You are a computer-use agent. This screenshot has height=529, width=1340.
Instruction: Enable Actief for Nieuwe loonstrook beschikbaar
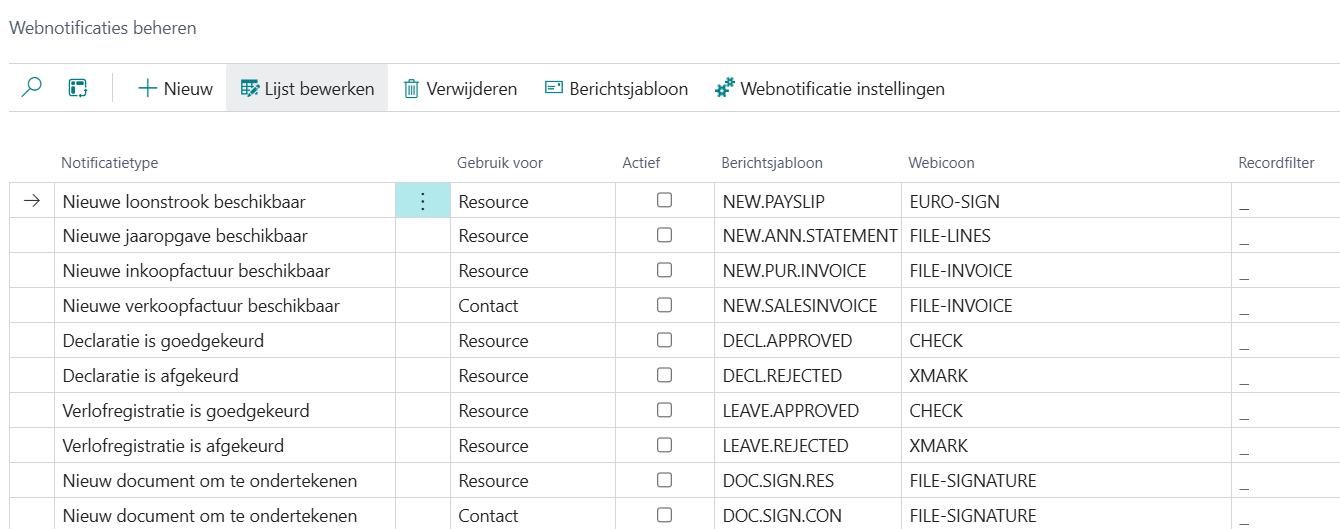coord(664,200)
